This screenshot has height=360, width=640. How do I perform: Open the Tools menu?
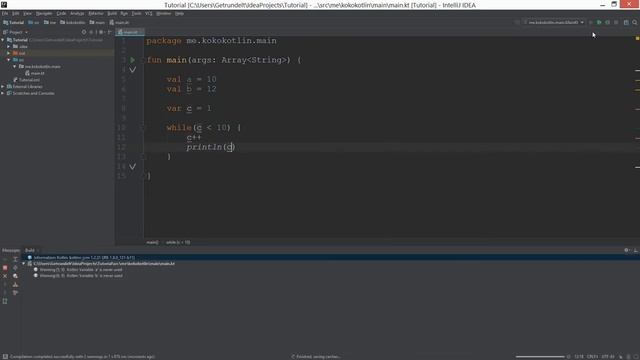(x=136, y=13)
